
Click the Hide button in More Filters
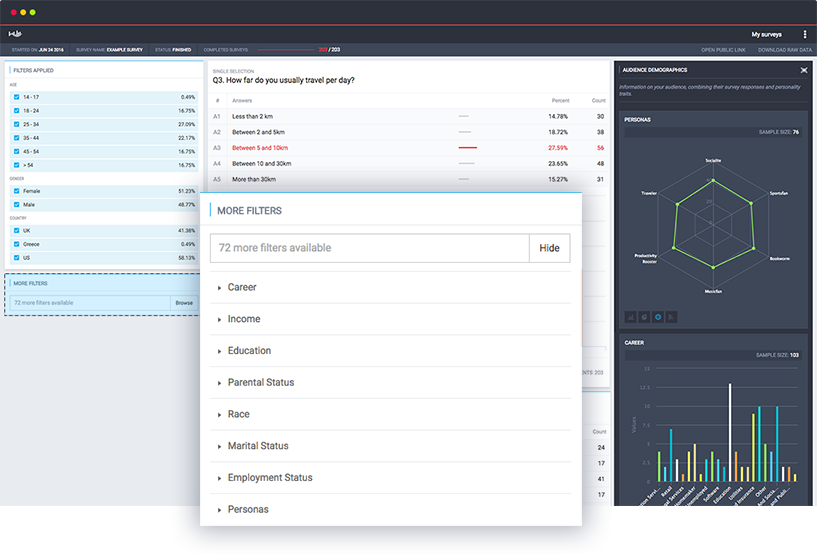549,248
